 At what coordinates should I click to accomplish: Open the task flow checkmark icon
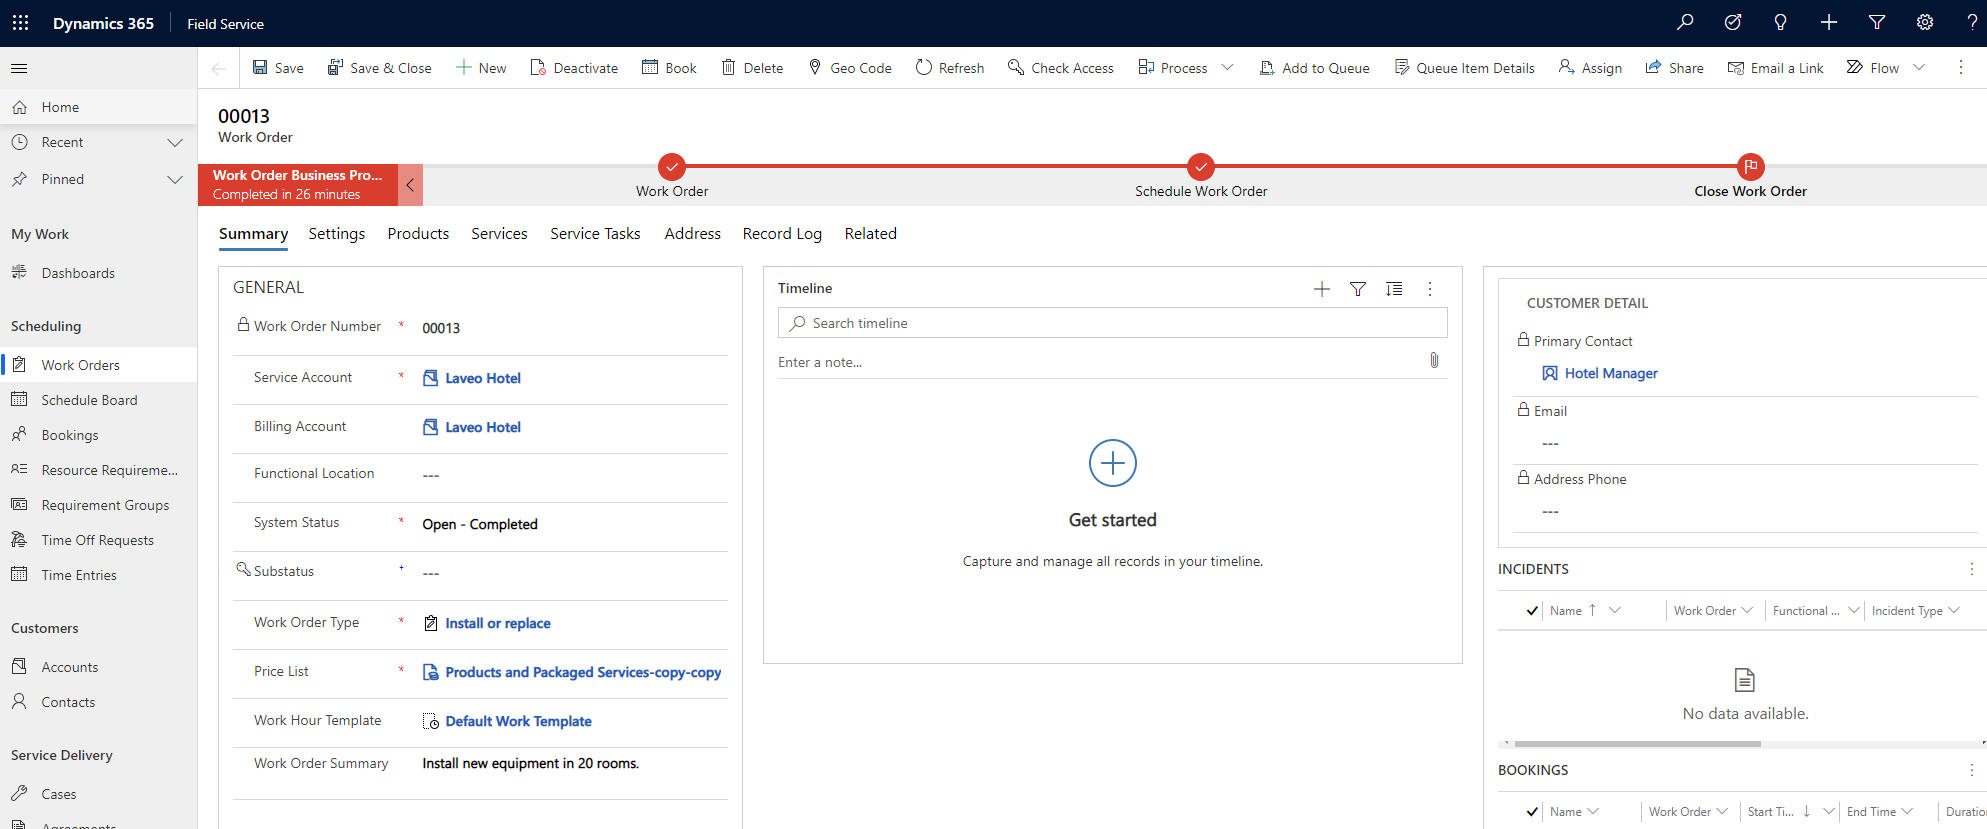point(1733,22)
